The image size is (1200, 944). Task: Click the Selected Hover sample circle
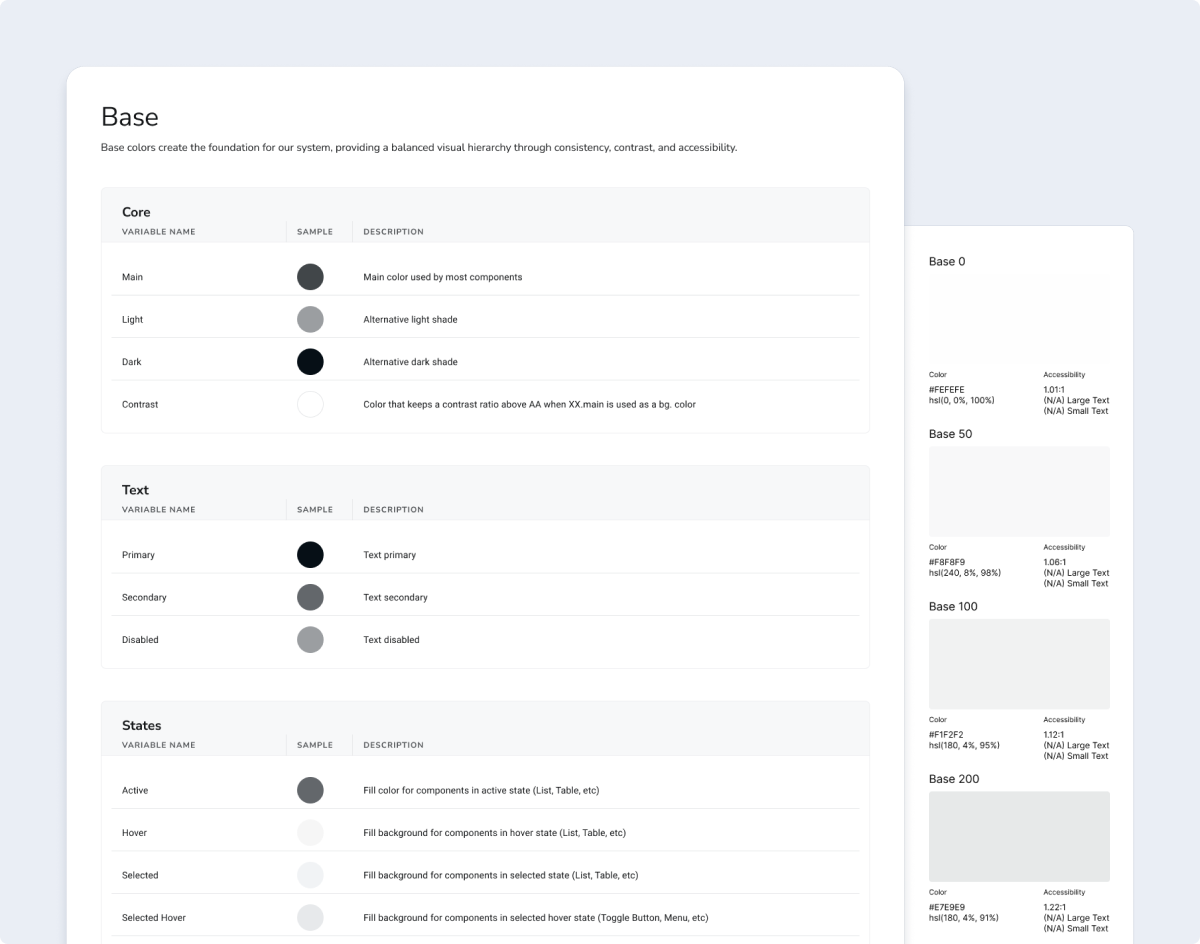(310, 918)
